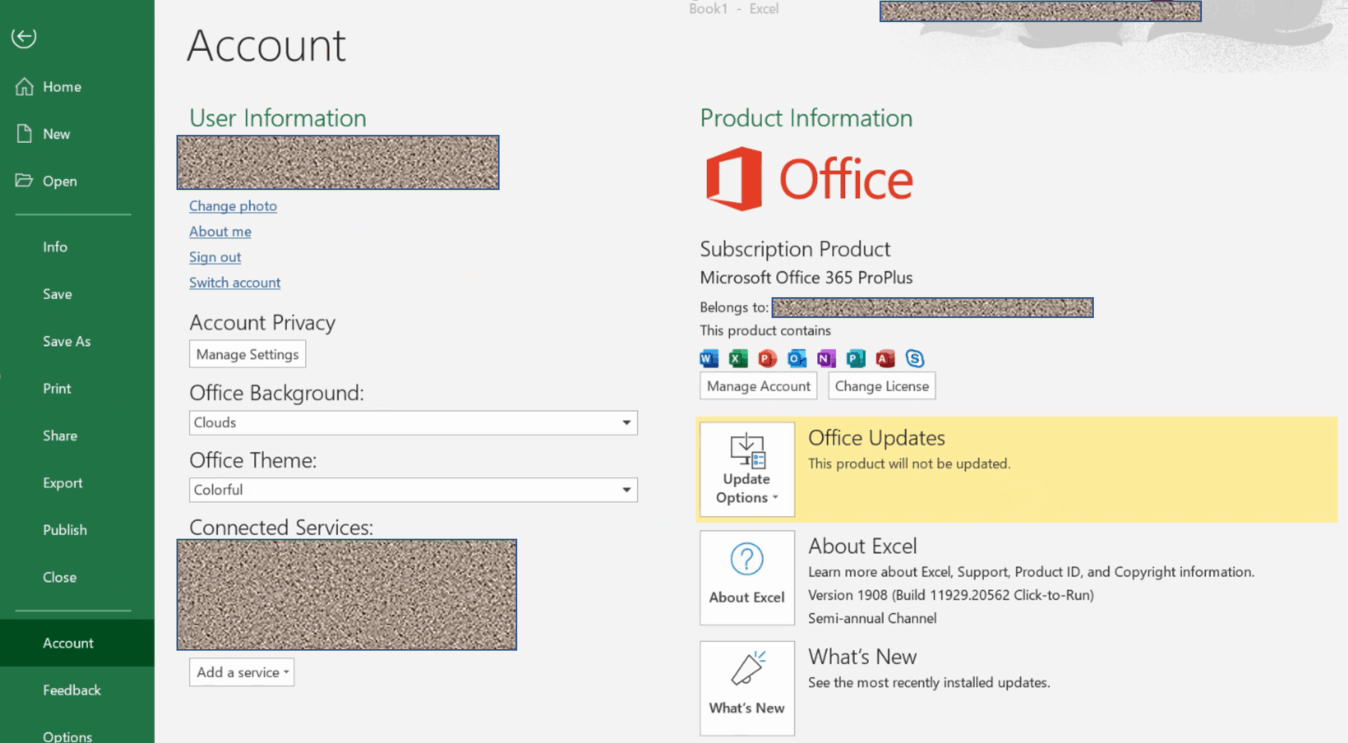This screenshot has height=743, width=1348.
Task: Click the Version 1908 build text
Action: (951, 595)
